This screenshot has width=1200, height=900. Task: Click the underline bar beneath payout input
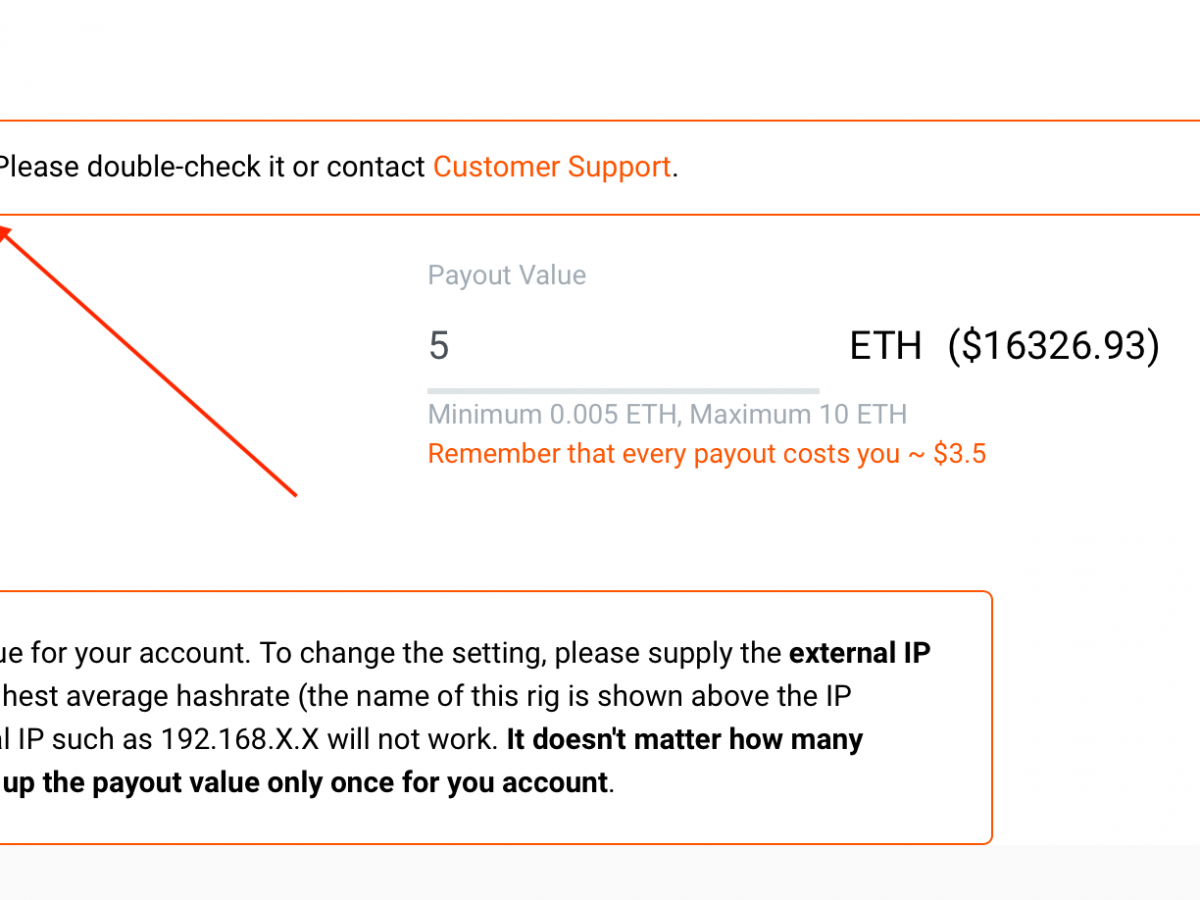pyautogui.click(x=622, y=388)
